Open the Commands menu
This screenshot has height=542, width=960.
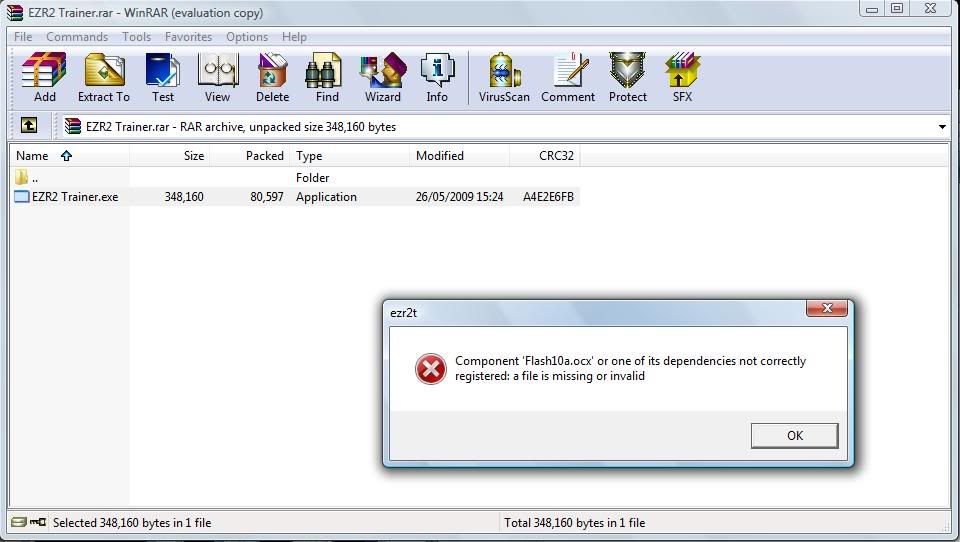tap(77, 37)
